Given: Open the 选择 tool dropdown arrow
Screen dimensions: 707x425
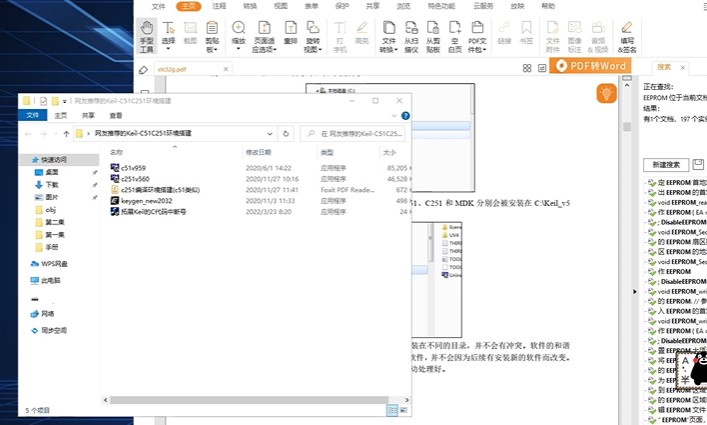Looking at the screenshot, I should coord(168,49).
